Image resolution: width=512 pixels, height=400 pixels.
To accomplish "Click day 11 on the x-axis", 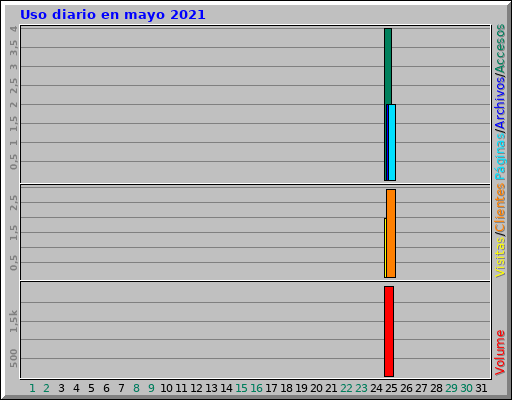I will click(x=181, y=388).
